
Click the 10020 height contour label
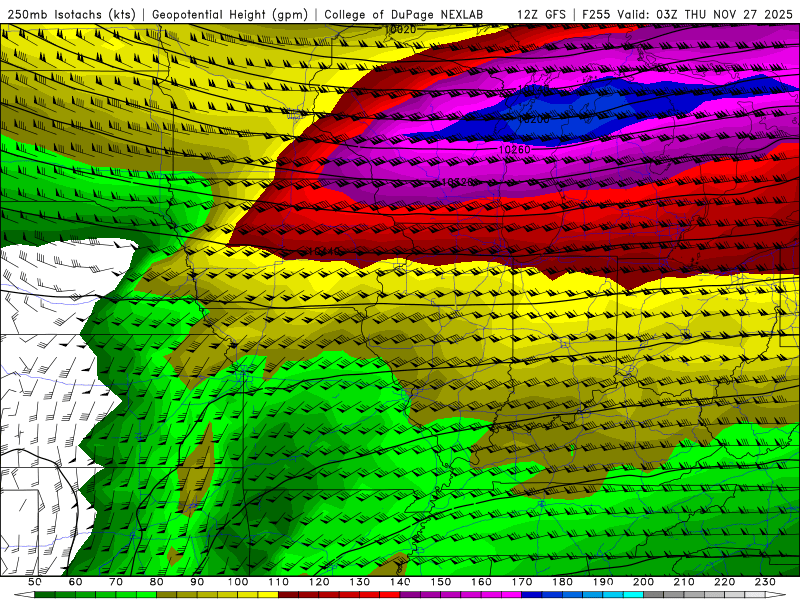[400, 30]
